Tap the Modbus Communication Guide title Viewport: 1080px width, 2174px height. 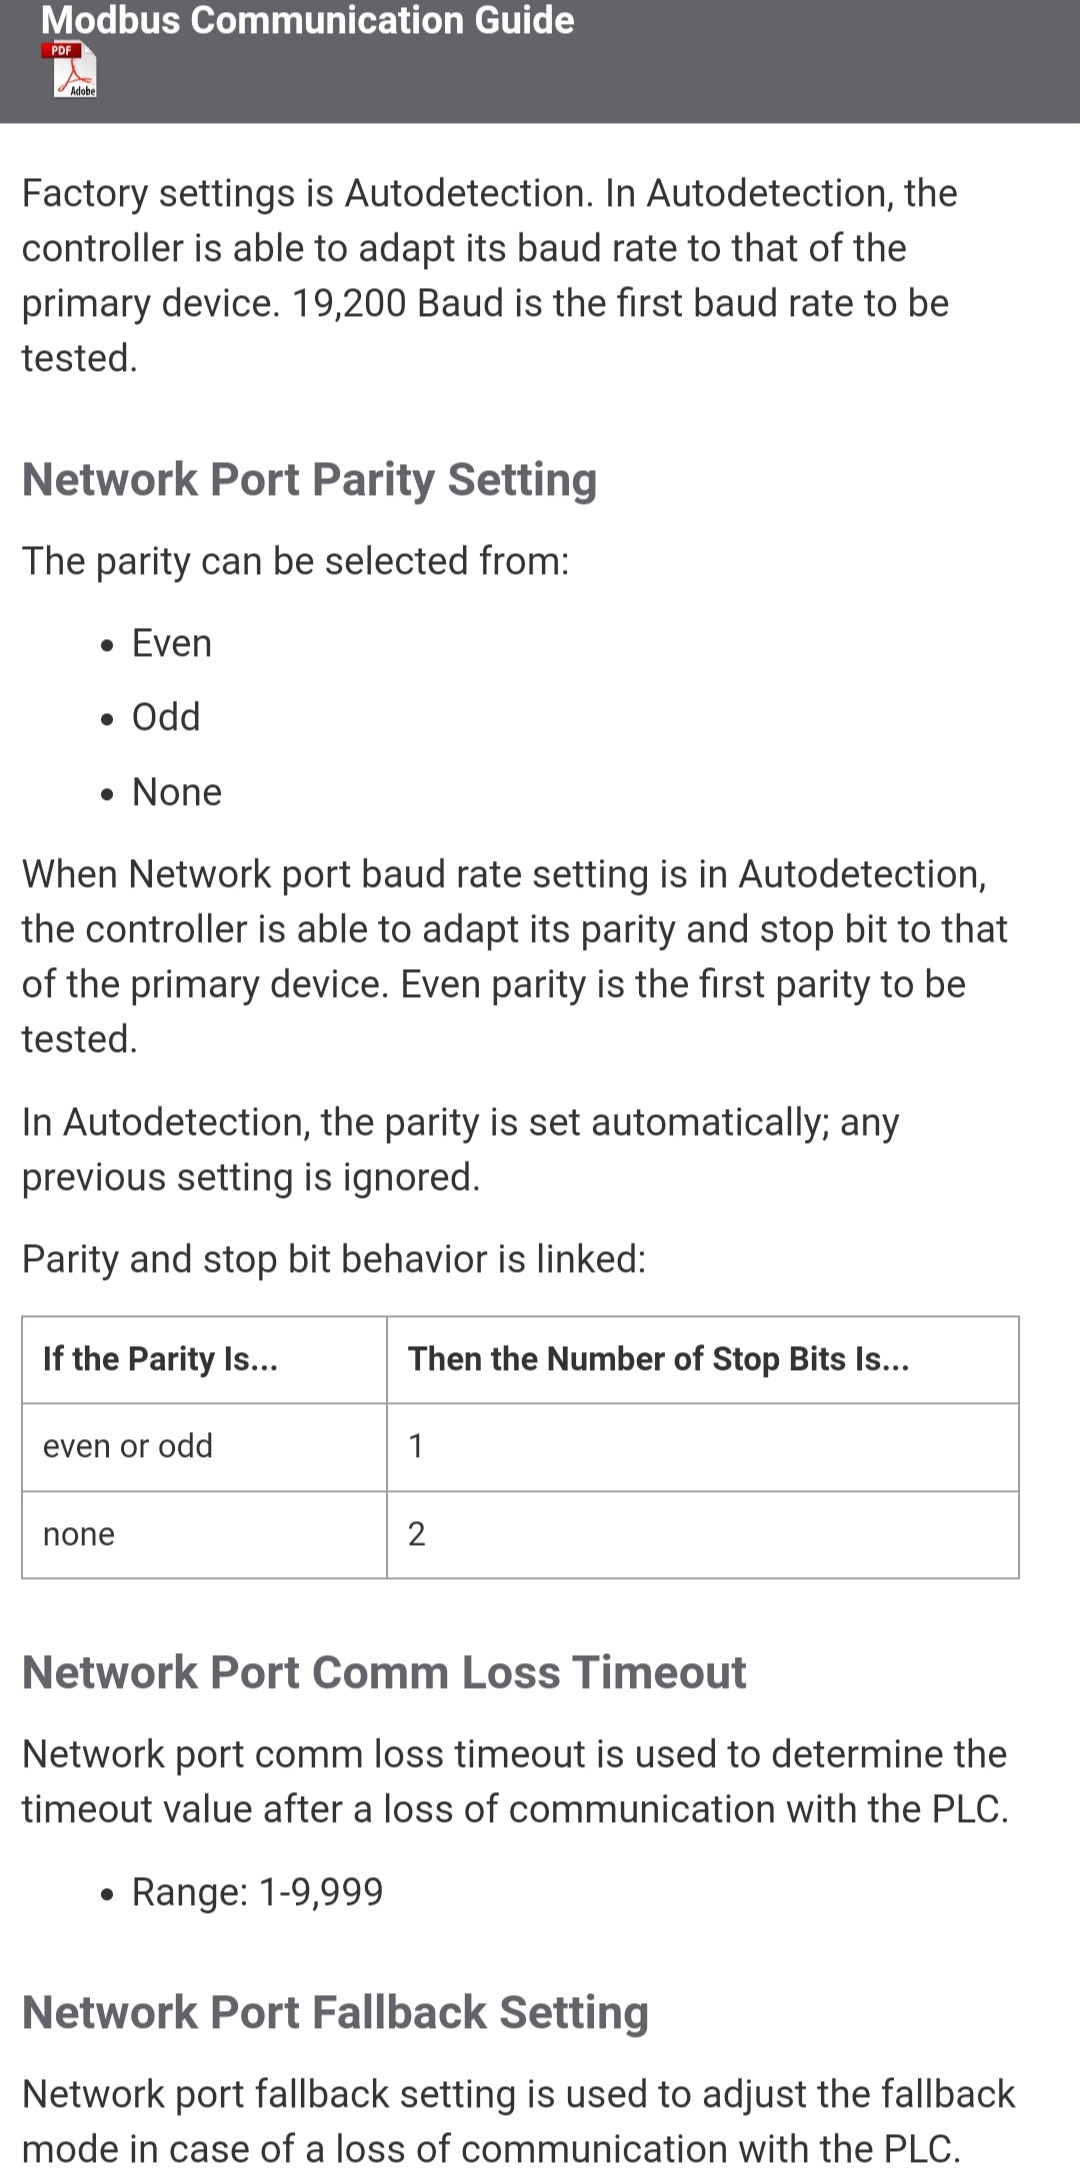(x=307, y=20)
